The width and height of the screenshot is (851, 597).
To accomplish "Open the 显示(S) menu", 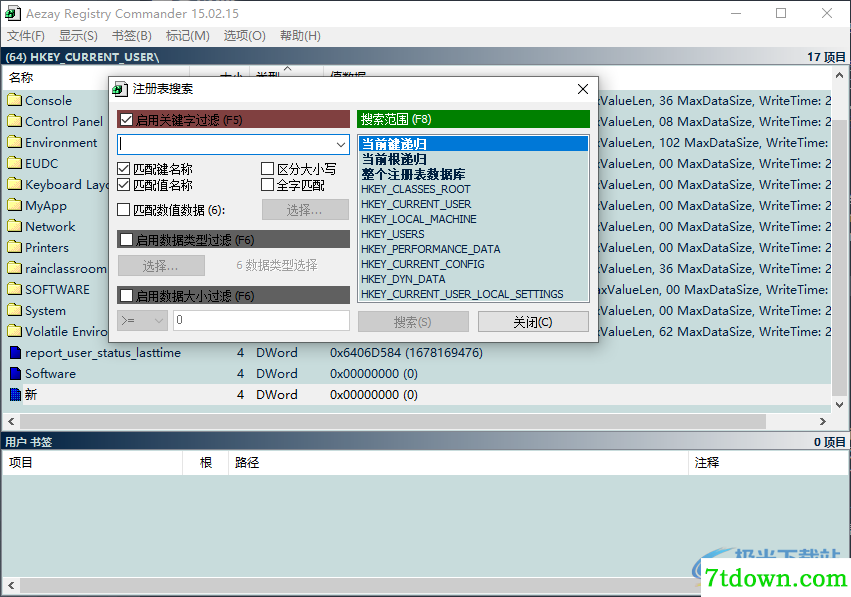I will click(78, 36).
